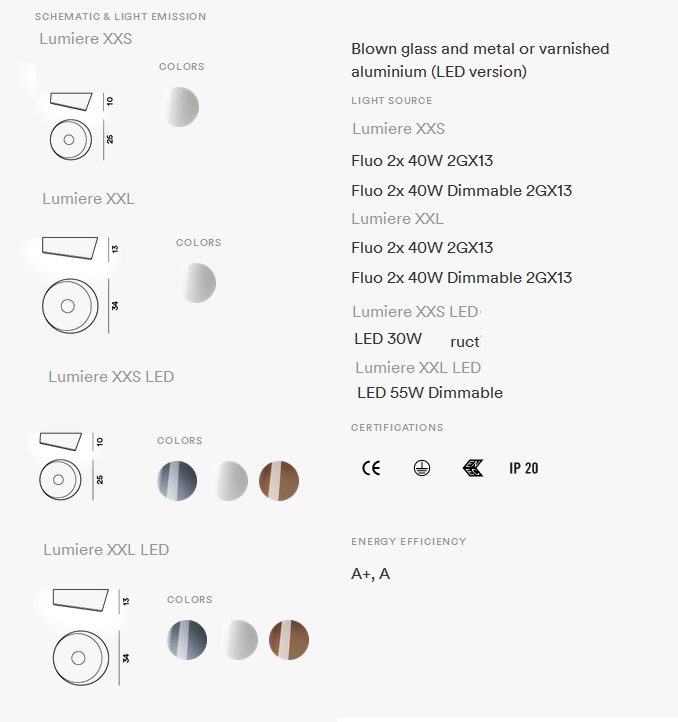Image resolution: width=678 pixels, height=722 pixels.
Task: Select the white color swatch for Lumiere XXS
Action: 180,107
